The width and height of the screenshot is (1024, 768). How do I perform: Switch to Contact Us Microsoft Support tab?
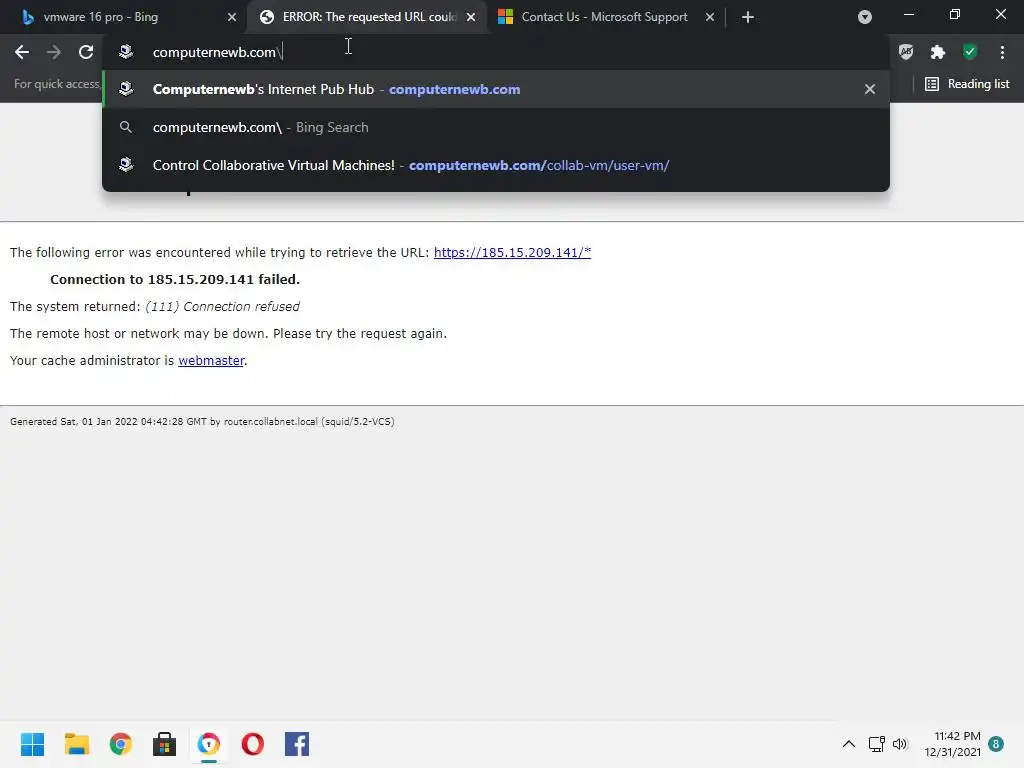coord(604,17)
